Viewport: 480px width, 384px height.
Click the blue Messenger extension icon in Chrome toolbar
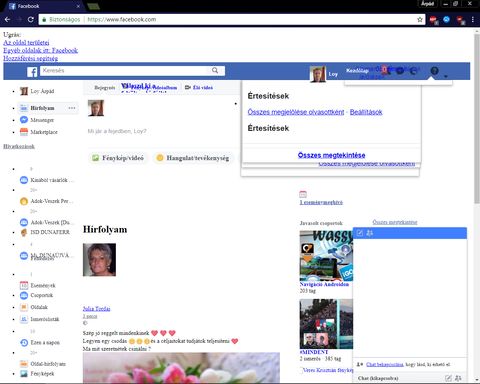coord(446,20)
